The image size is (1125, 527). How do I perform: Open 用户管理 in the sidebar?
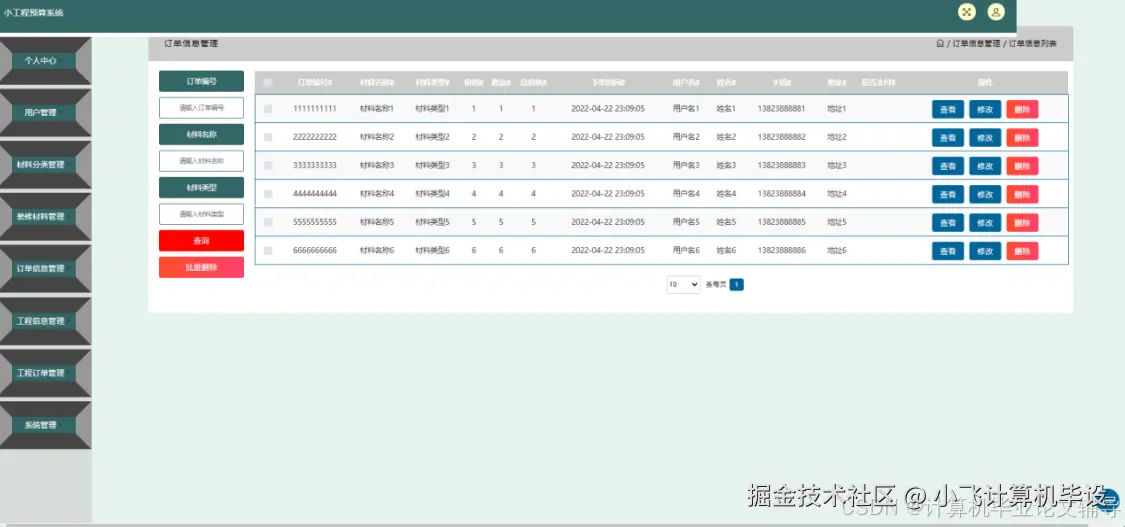coord(44,113)
